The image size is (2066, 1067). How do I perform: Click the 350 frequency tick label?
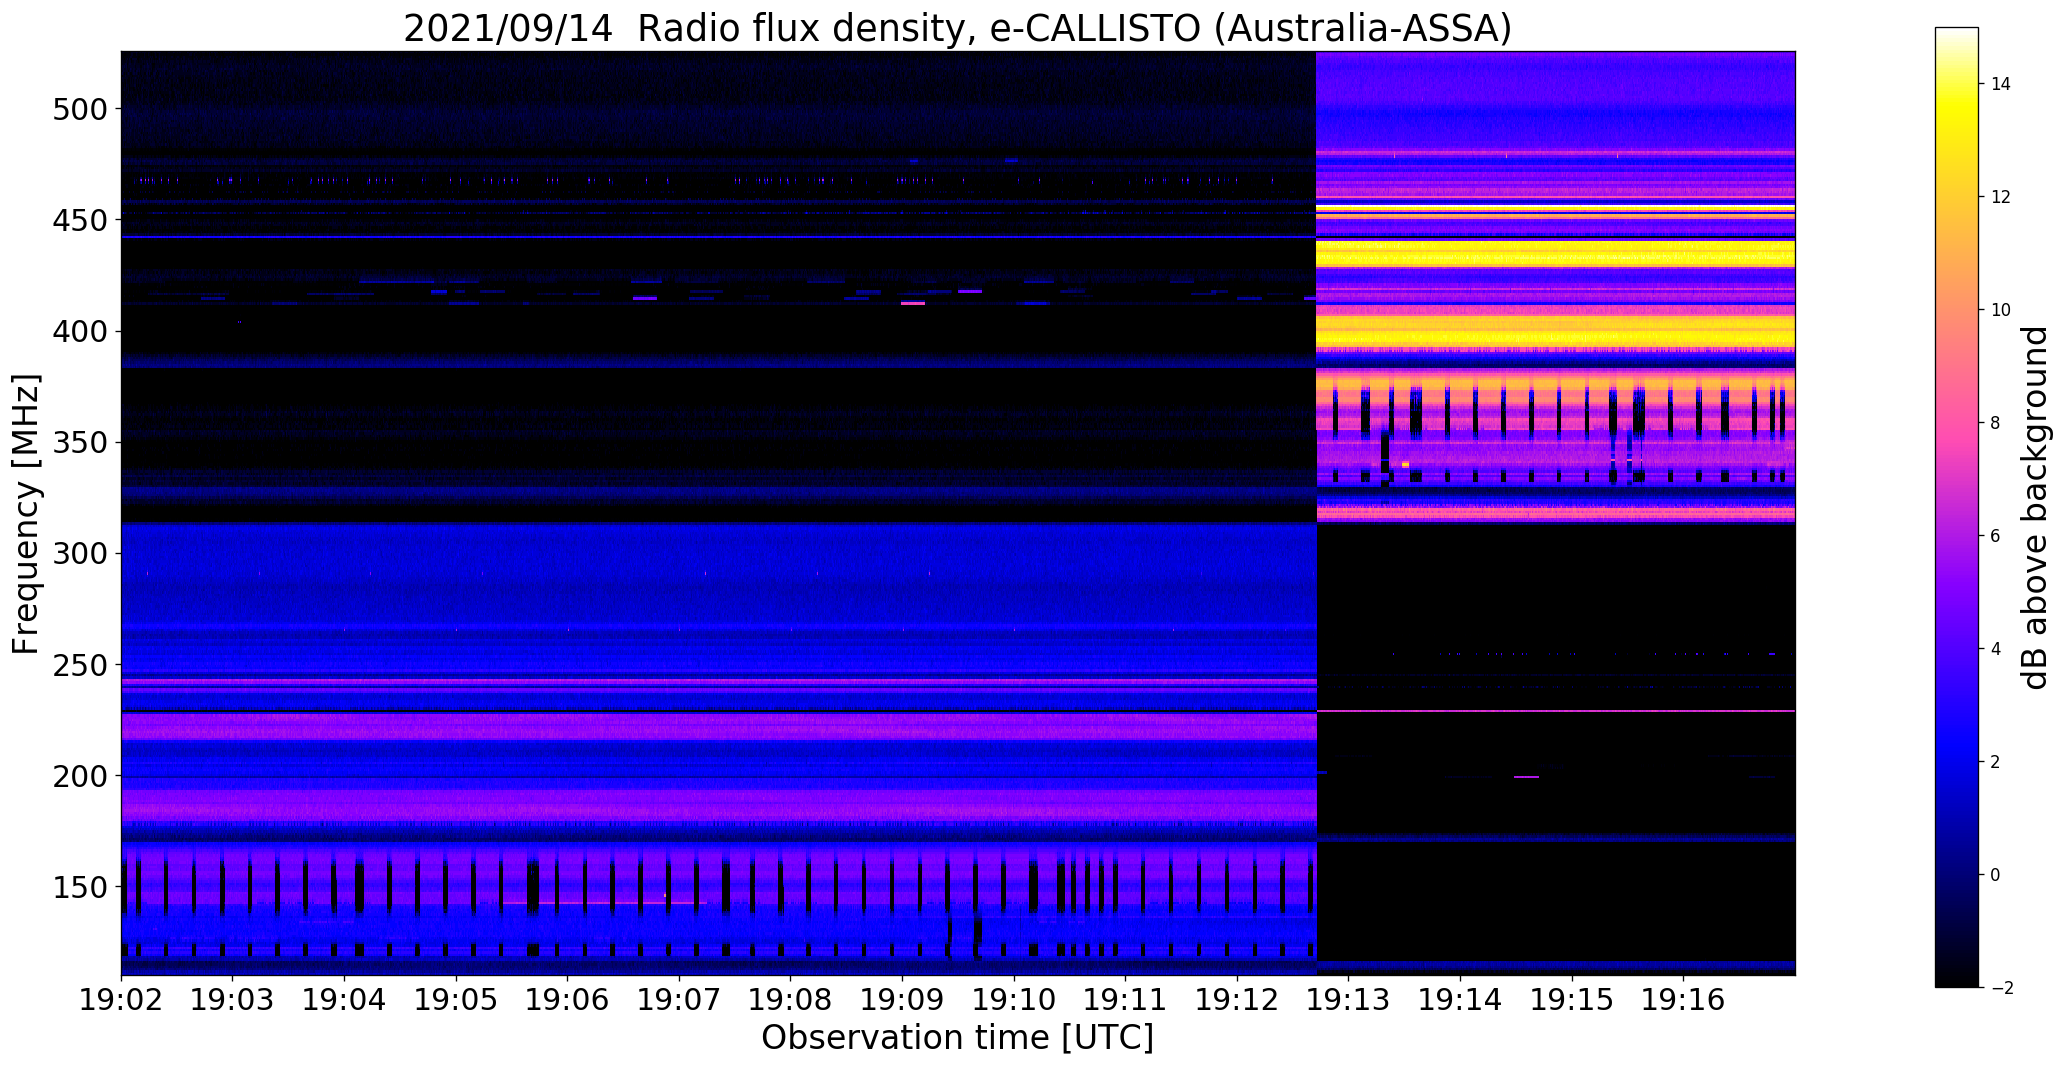coord(79,442)
